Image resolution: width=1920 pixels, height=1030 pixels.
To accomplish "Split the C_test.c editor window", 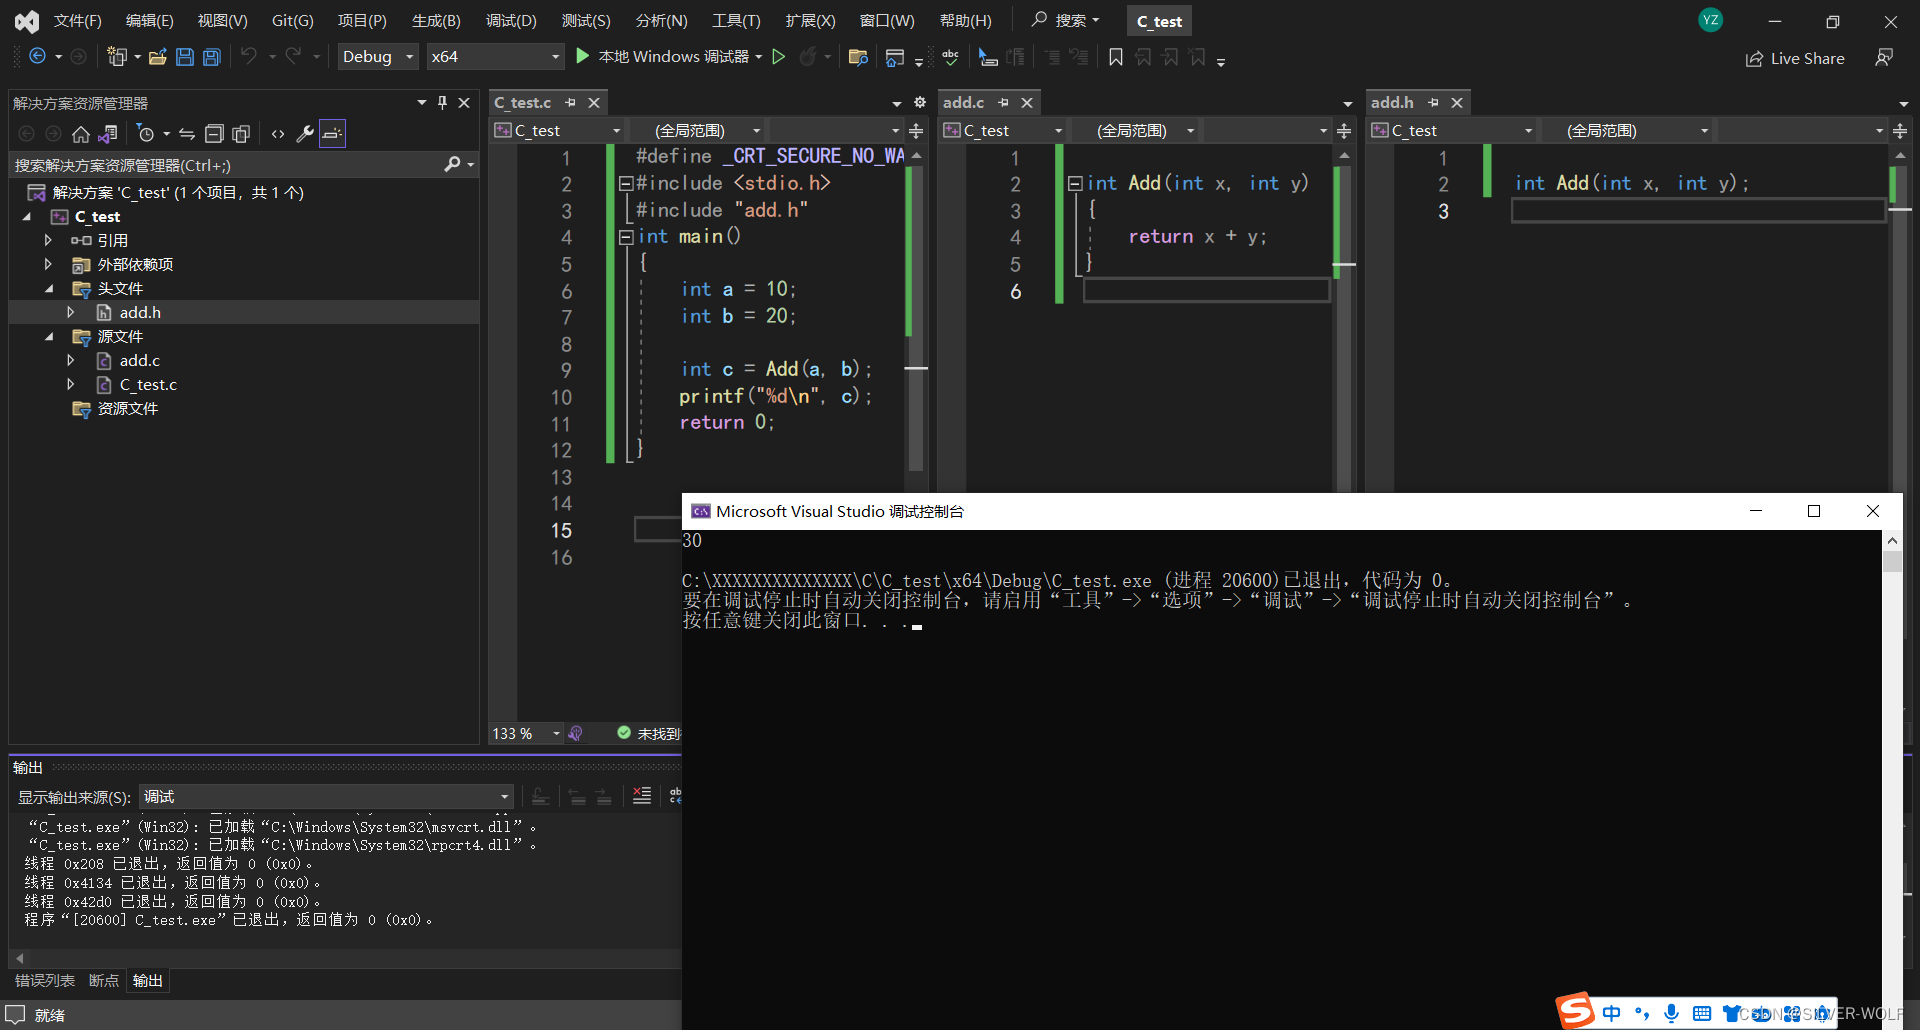I will click(x=916, y=131).
